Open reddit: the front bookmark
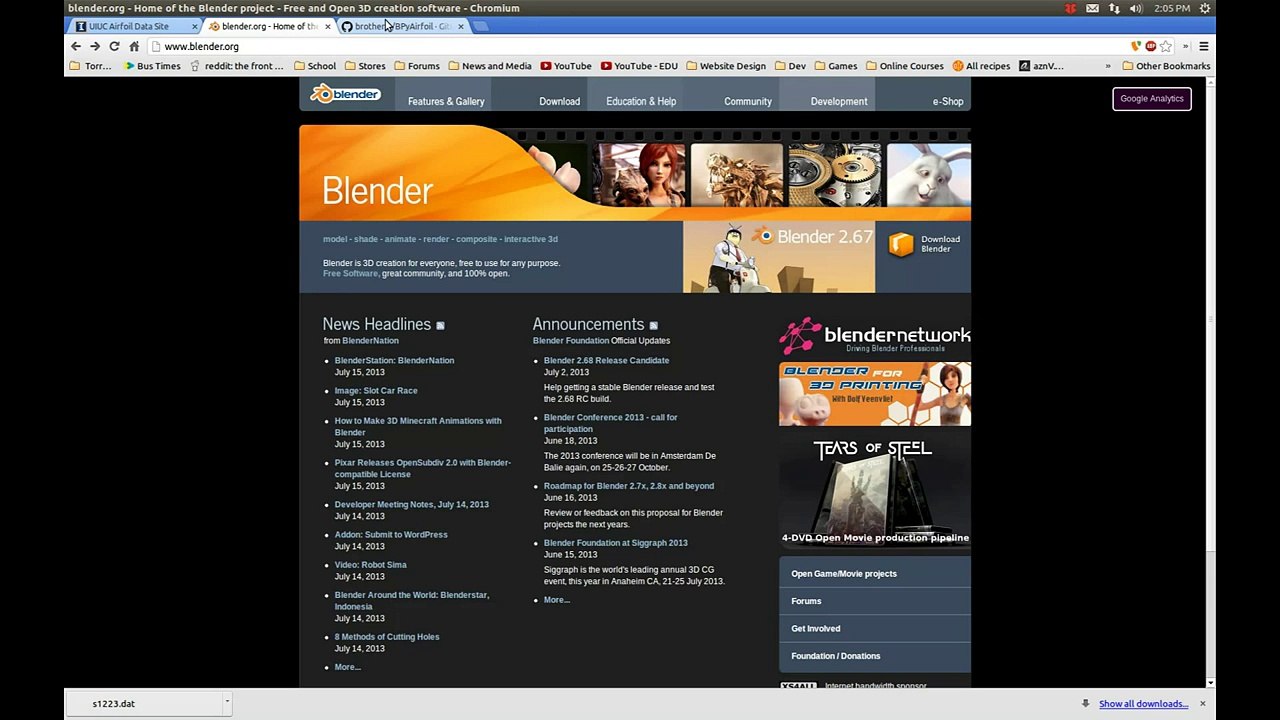Image resolution: width=1280 pixels, height=720 pixels. [x=237, y=66]
